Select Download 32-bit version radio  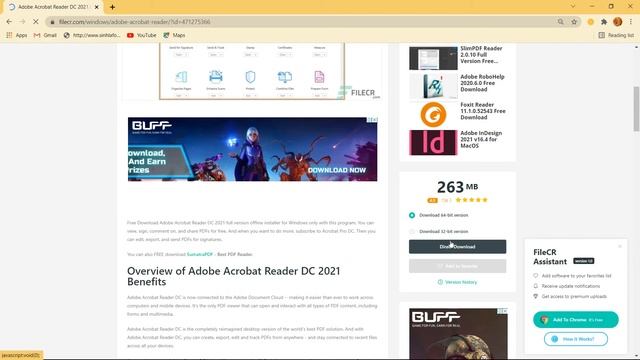(412, 231)
